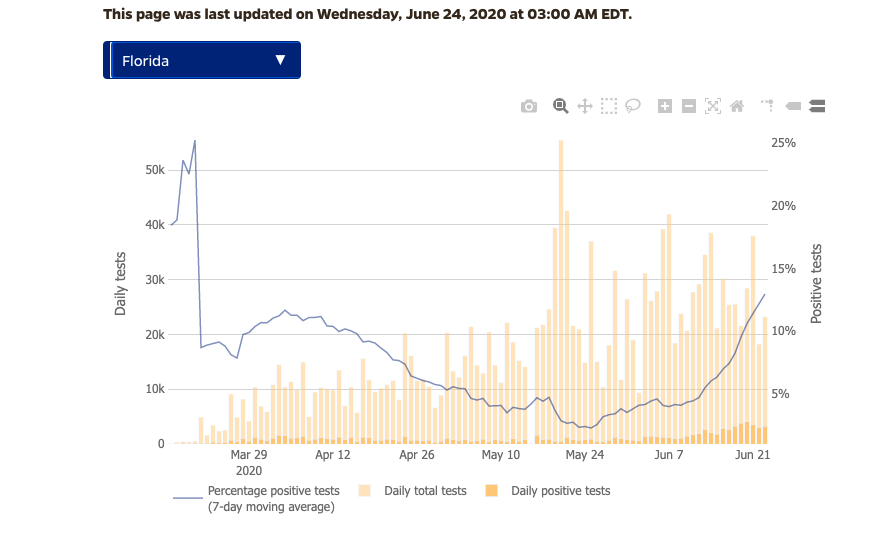
Task: Choose the Lasso Select tool
Action: [x=633, y=106]
